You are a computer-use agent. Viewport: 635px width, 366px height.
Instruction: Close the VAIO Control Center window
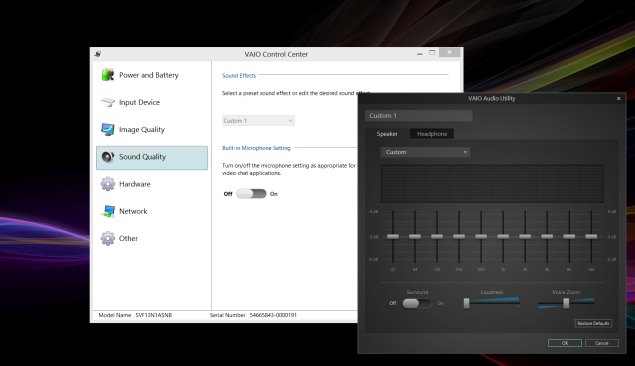tap(450, 52)
